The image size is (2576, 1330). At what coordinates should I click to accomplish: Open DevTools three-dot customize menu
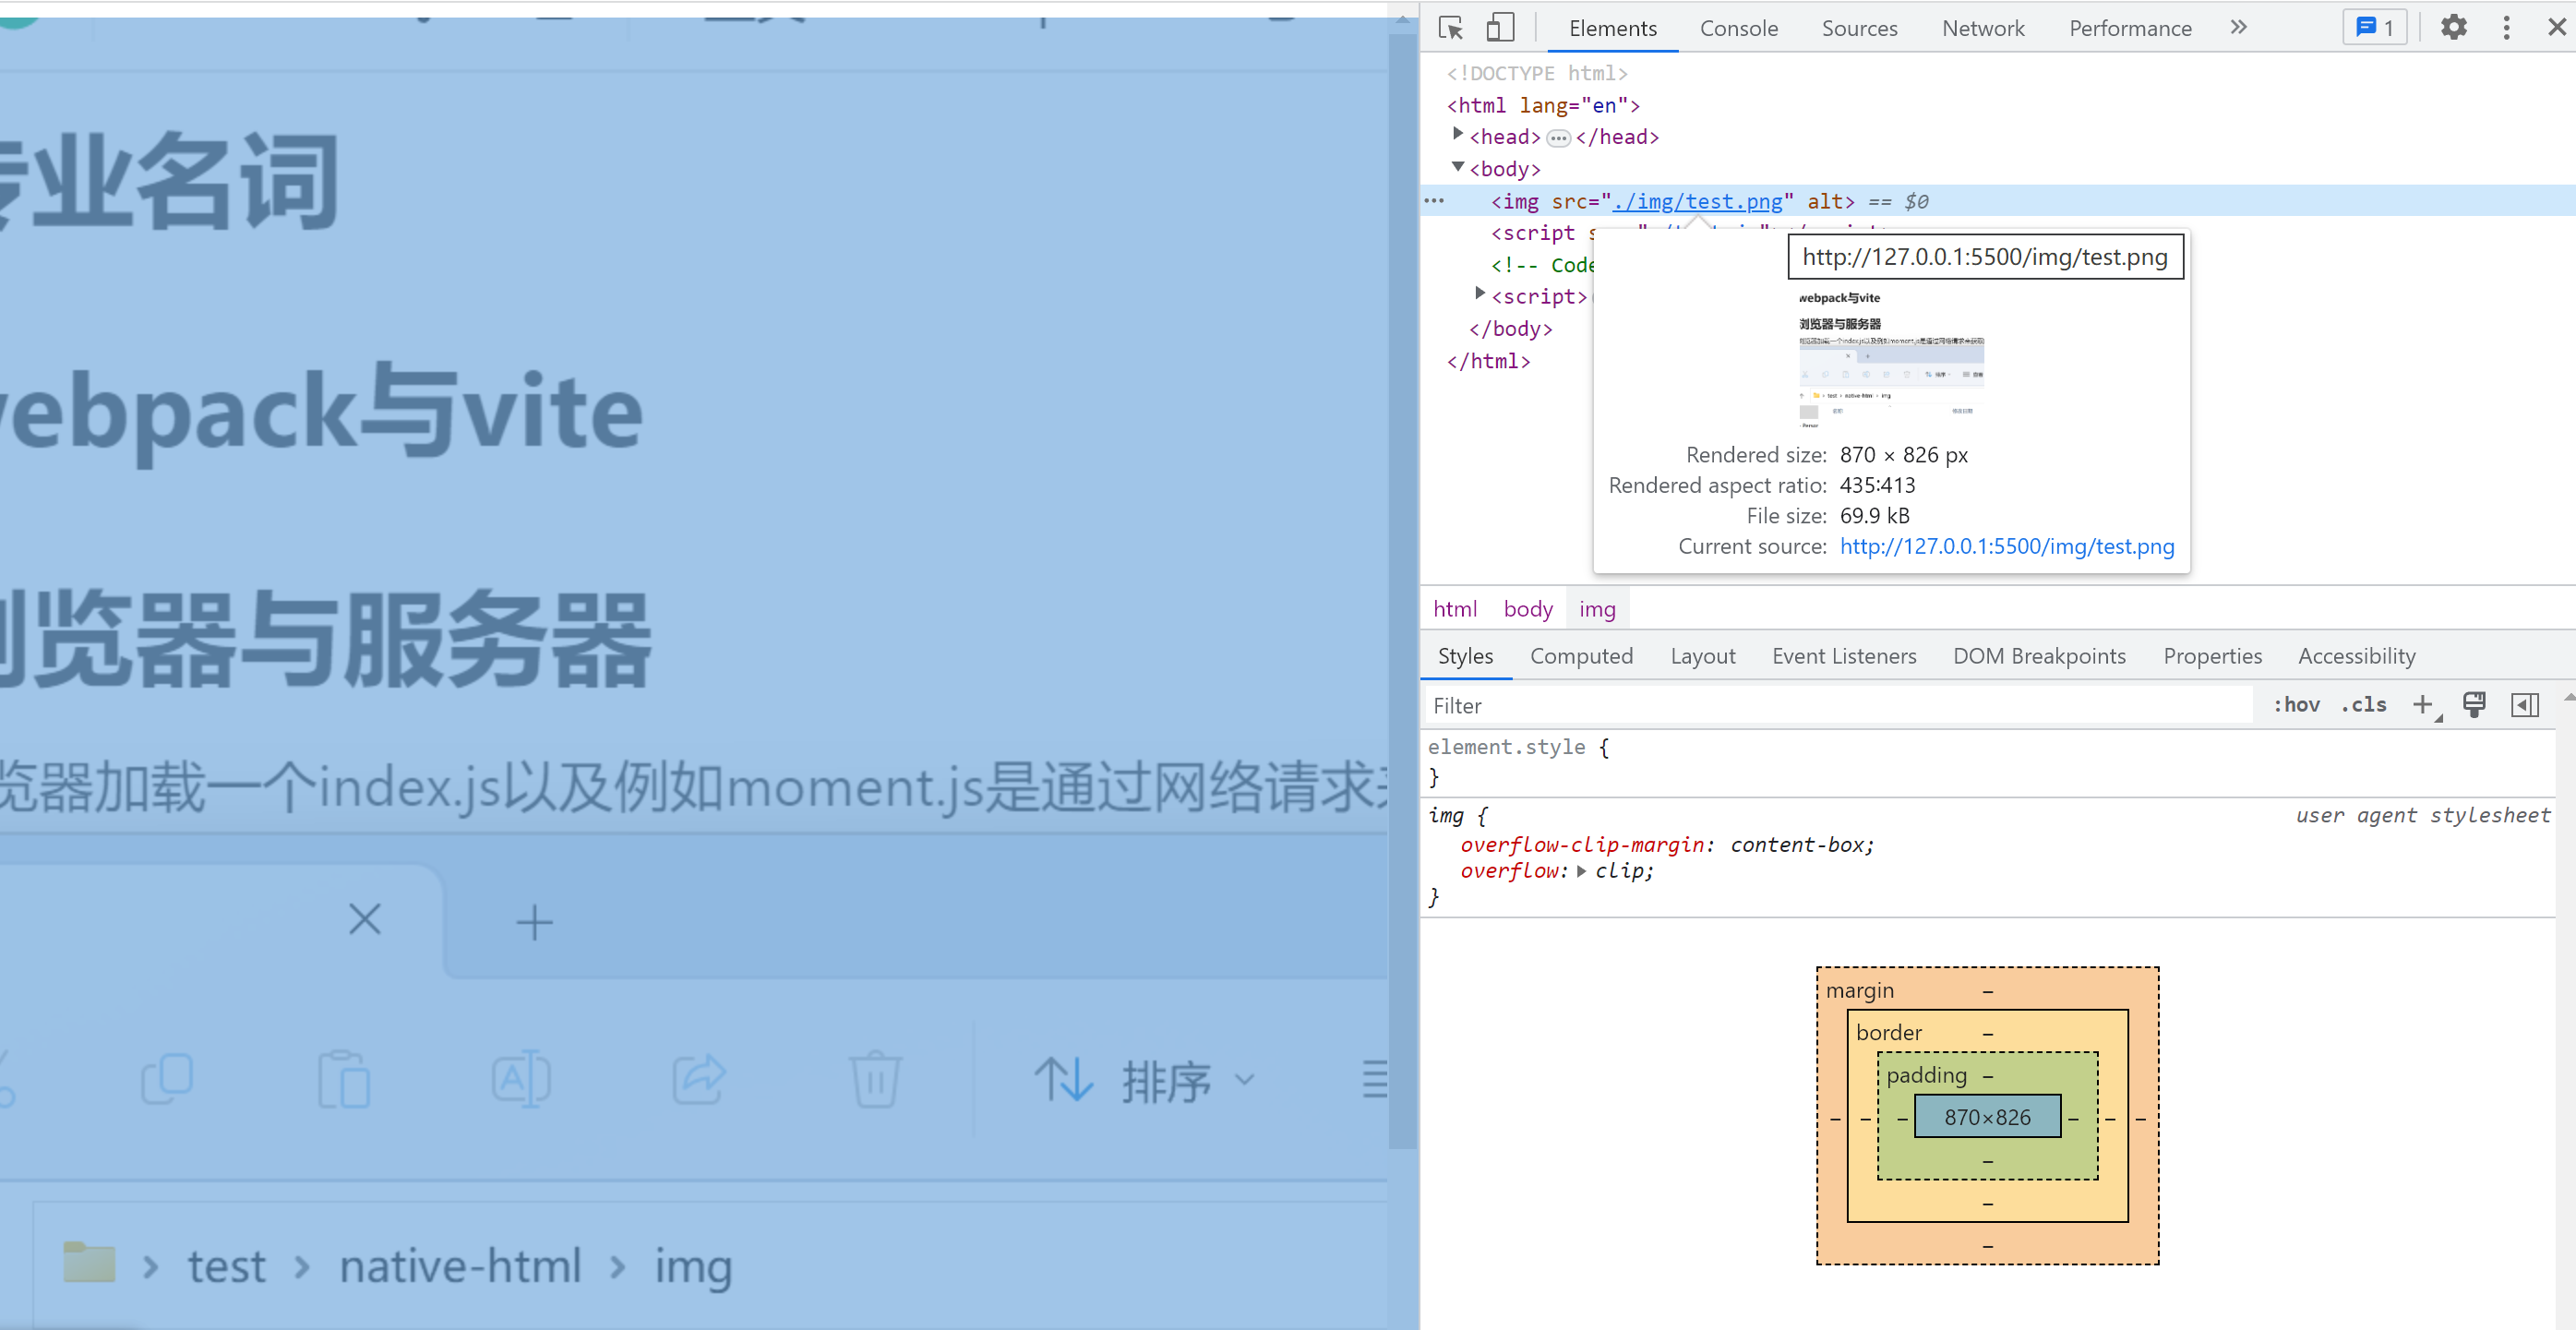pos(2506,27)
